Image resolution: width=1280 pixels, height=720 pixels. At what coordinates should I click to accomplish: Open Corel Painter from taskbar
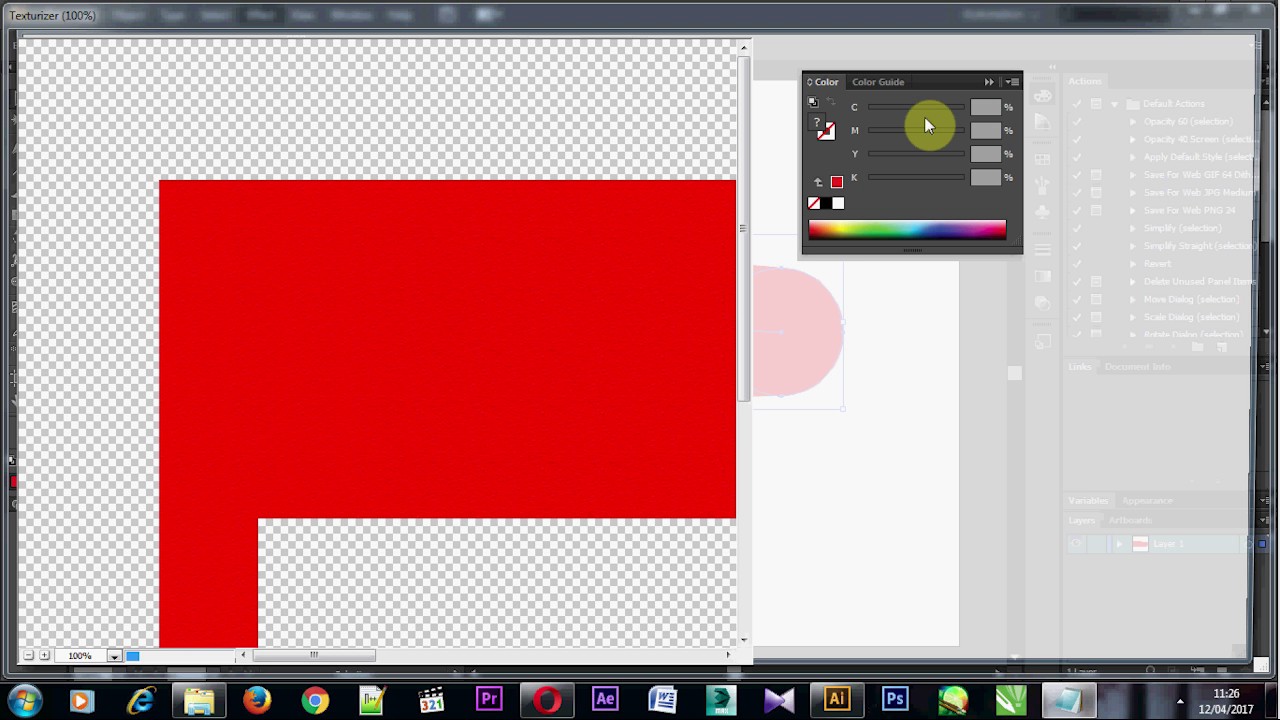click(x=953, y=700)
